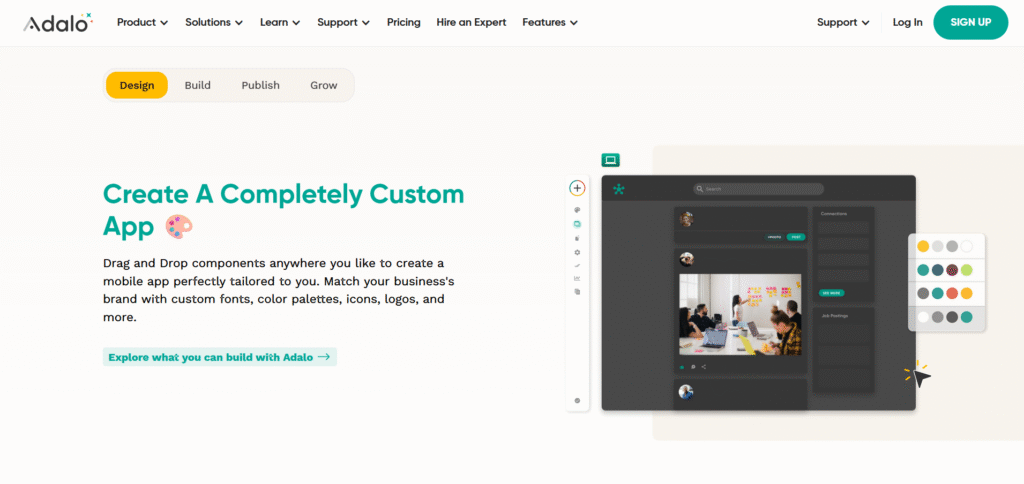The height and width of the screenshot is (484, 1024).
Task: Pick the yellow swatch in the palette's top row
Action: pyautogui.click(x=923, y=246)
